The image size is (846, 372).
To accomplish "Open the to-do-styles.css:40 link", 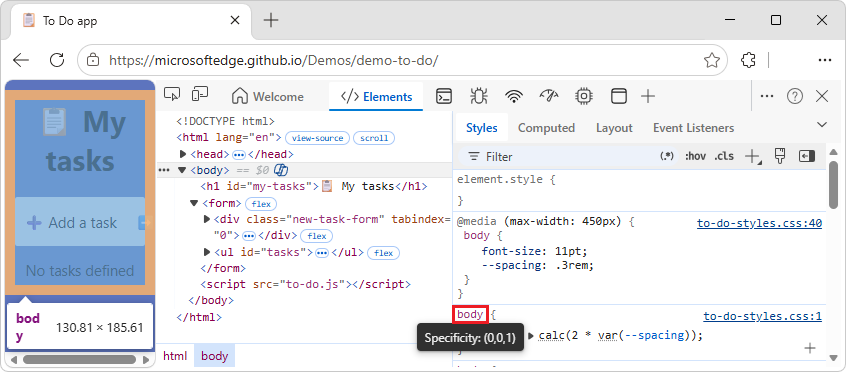I will pyautogui.click(x=759, y=224).
